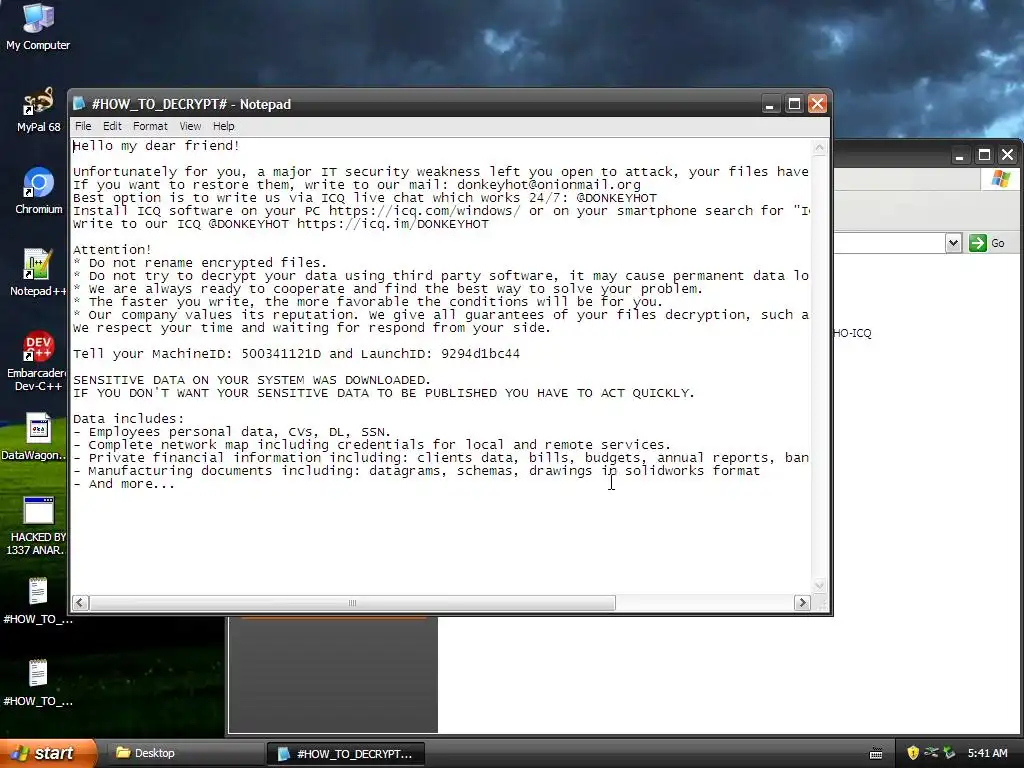Open the Notepad Help menu
1024x768 pixels.
click(x=223, y=126)
